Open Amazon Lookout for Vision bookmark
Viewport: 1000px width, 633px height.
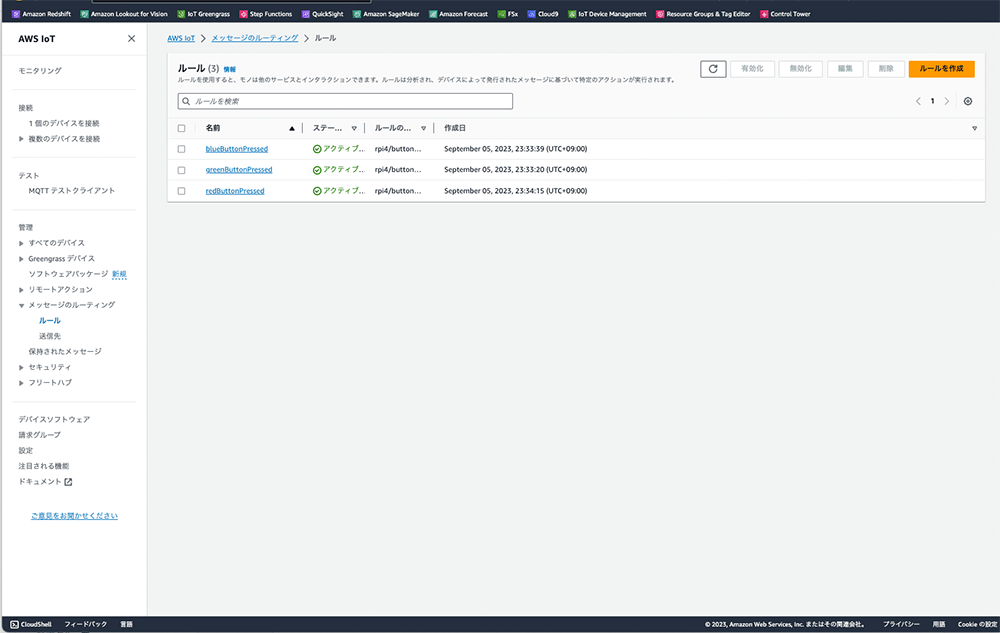[x=124, y=14]
